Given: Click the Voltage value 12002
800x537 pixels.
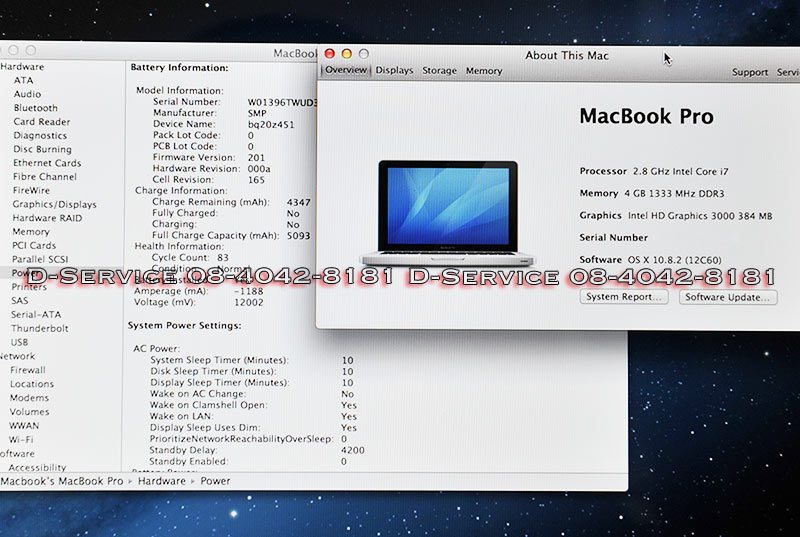Looking at the screenshot, I should point(249,302).
